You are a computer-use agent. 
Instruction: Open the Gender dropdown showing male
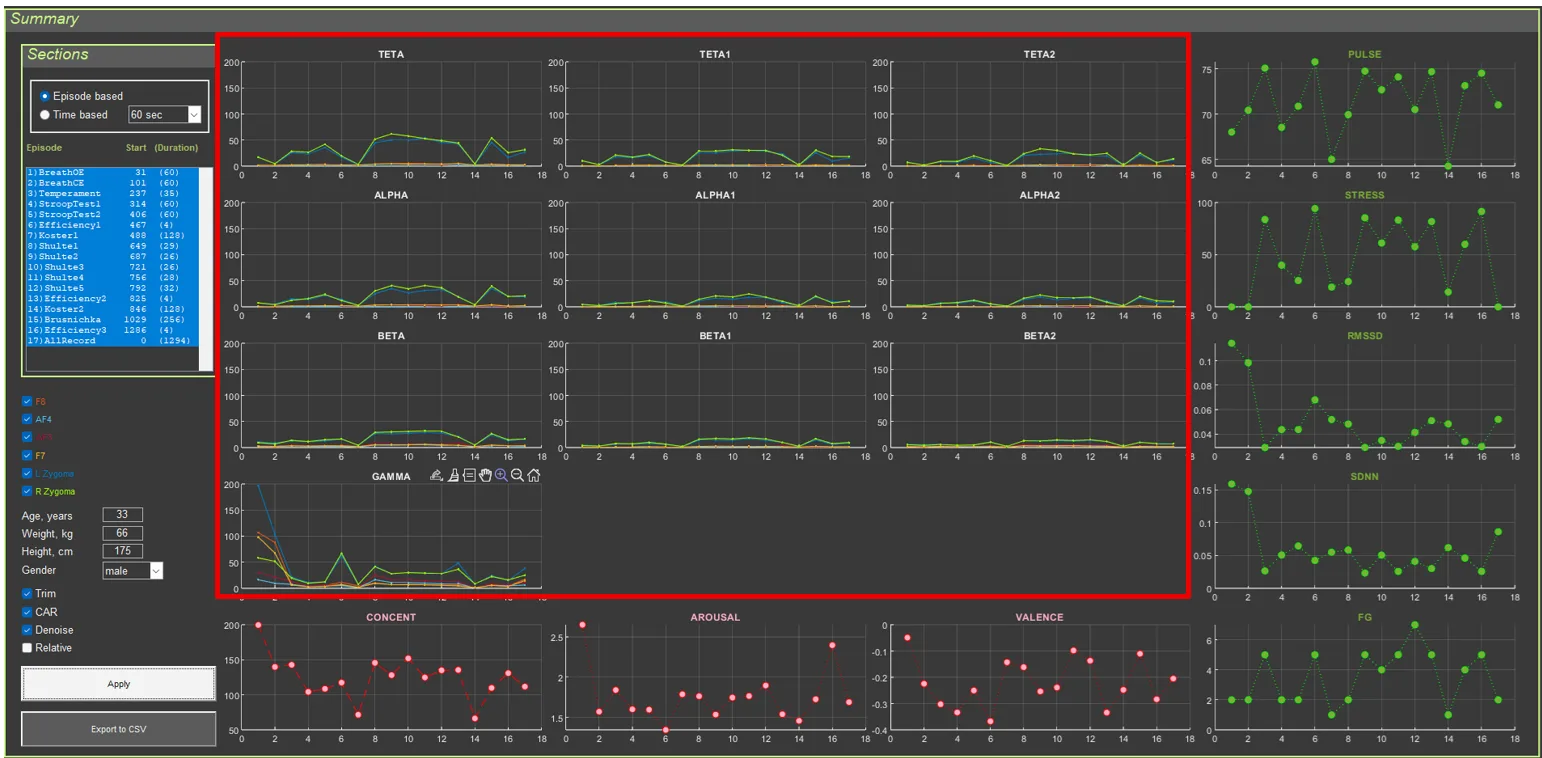(132, 570)
